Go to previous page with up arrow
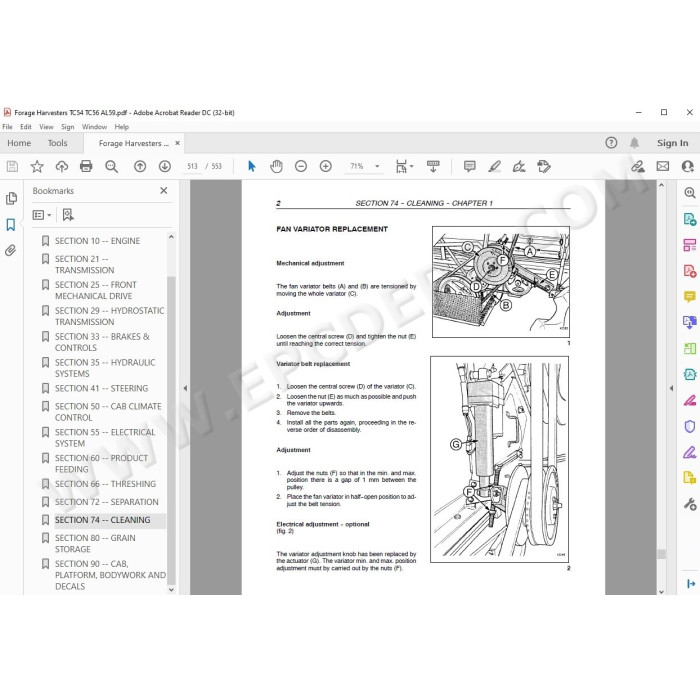This screenshot has height=700, width=700. pos(140,167)
